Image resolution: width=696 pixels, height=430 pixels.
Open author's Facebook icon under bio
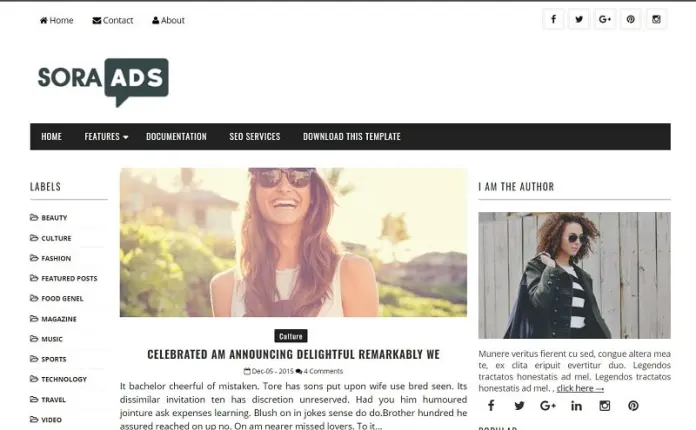click(491, 406)
